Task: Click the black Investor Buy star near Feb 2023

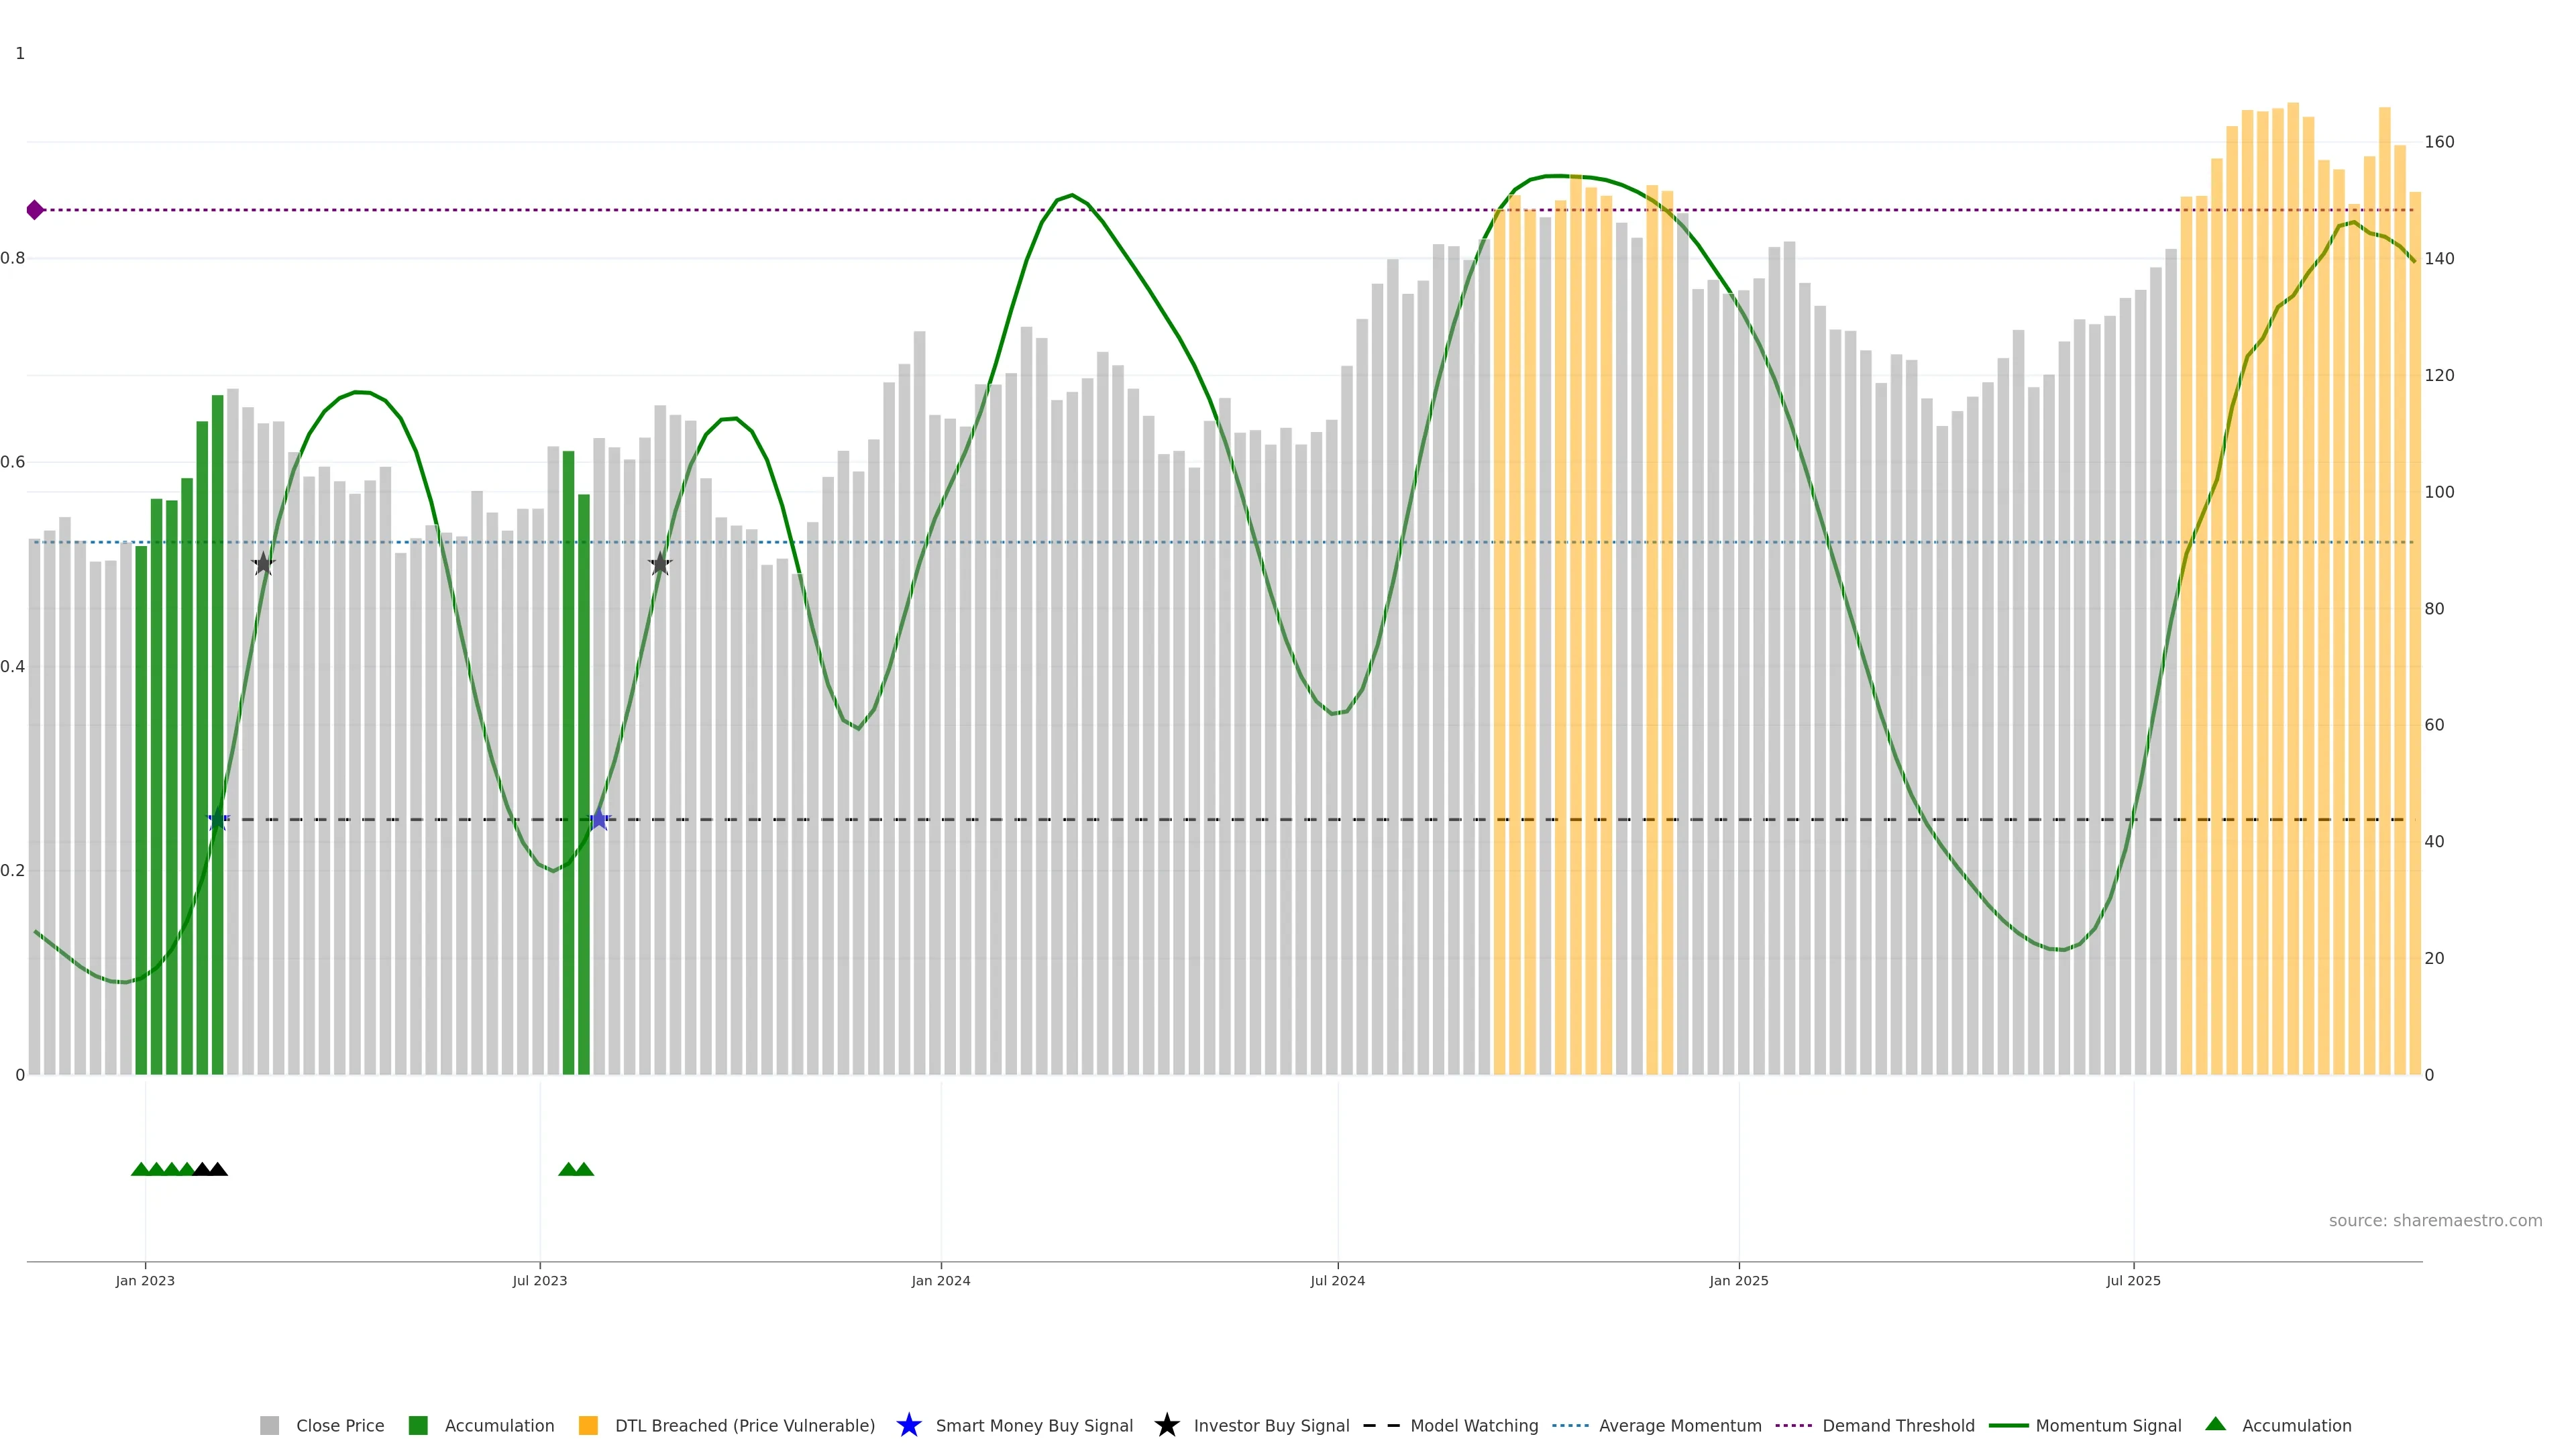Action: [263, 564]
